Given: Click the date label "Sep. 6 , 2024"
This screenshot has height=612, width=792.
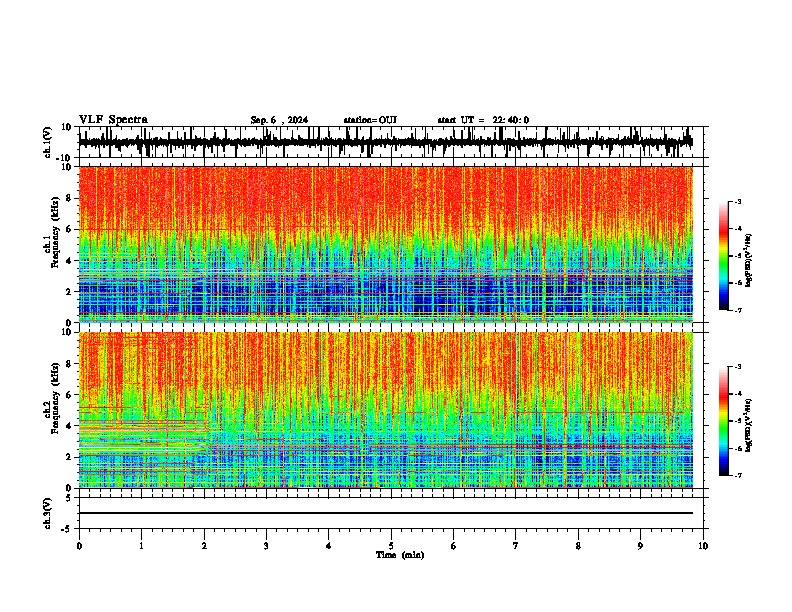Looking at the screenshot, I should point(279,120).
